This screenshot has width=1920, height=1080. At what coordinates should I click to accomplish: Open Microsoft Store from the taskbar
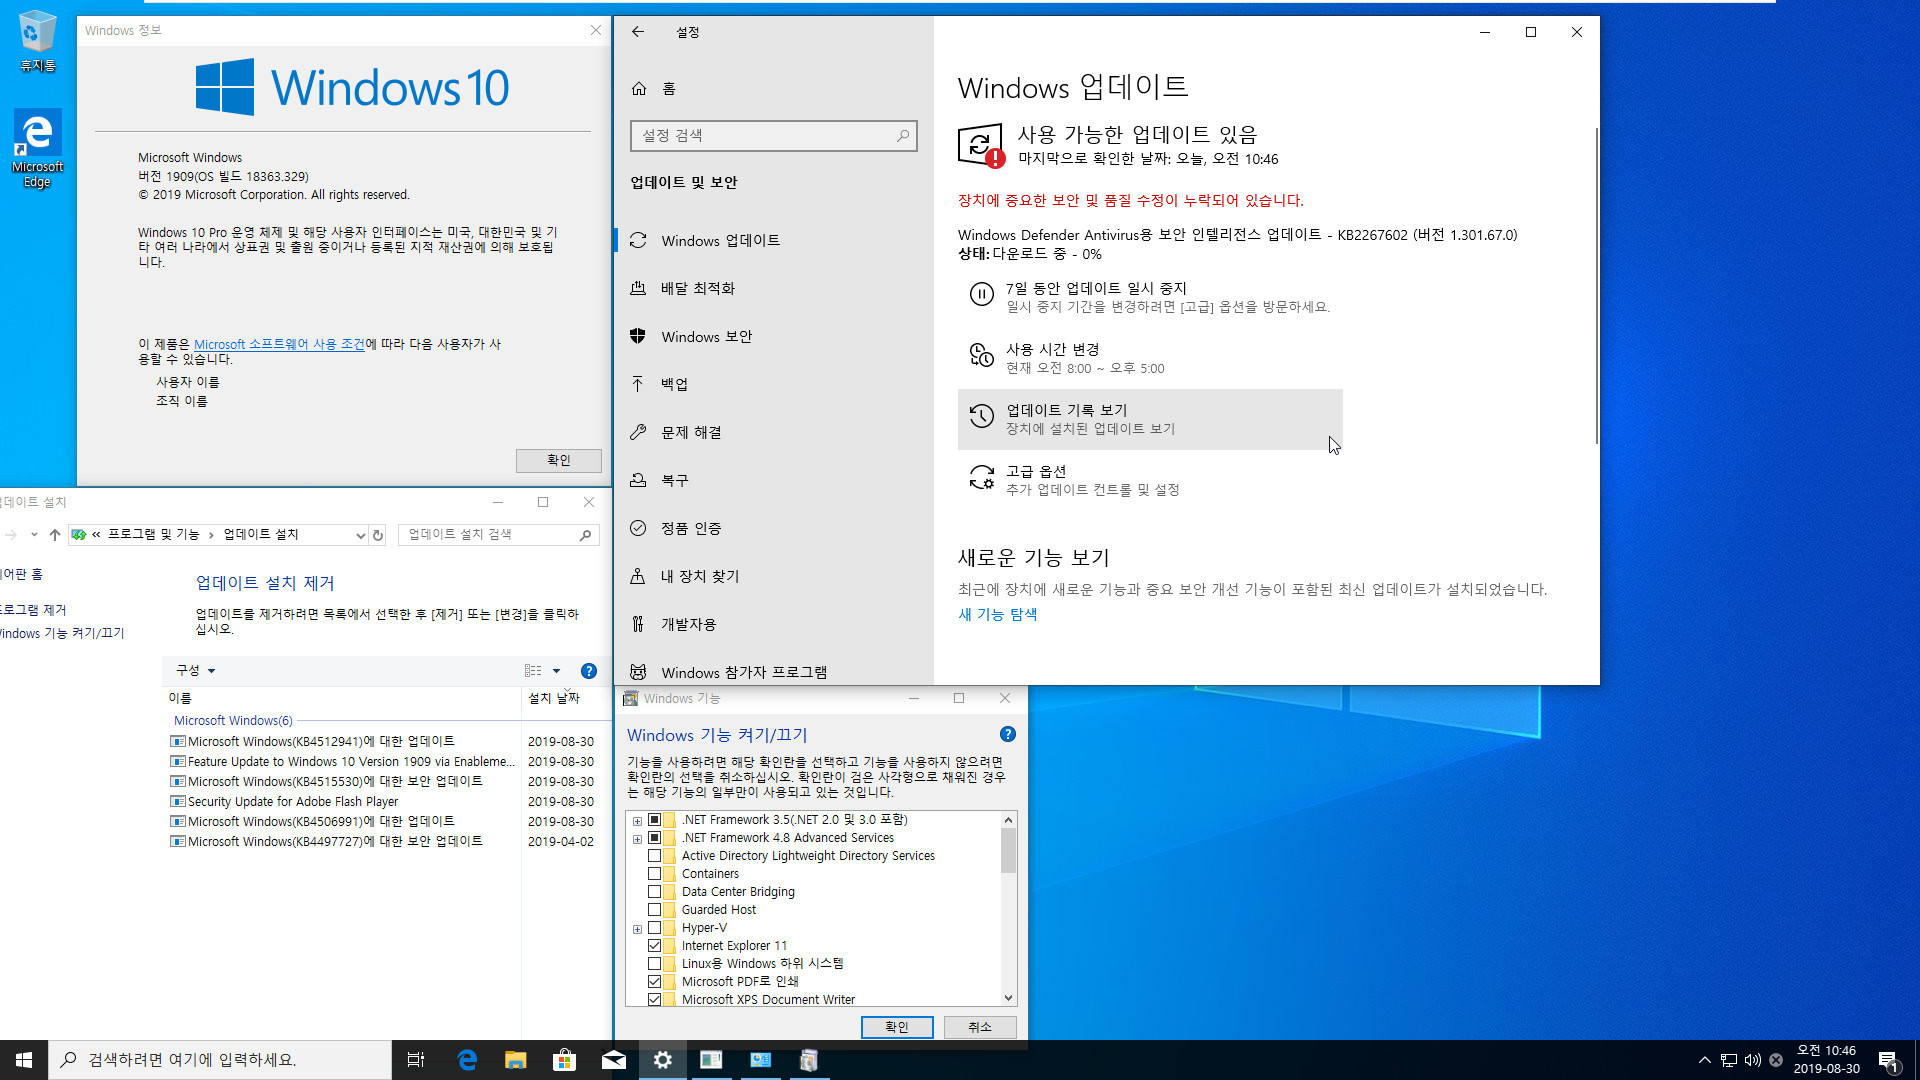click(x=565, y=1060)
